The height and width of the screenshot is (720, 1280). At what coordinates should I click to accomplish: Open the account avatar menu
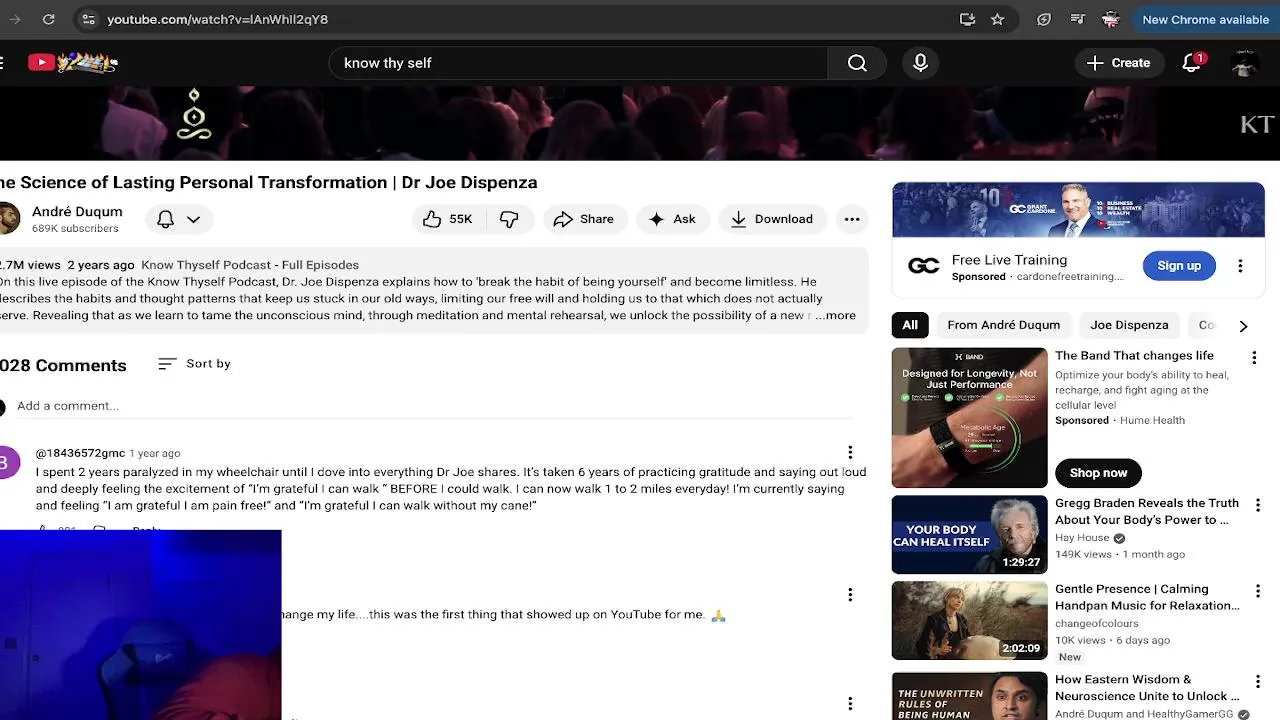1244,63
